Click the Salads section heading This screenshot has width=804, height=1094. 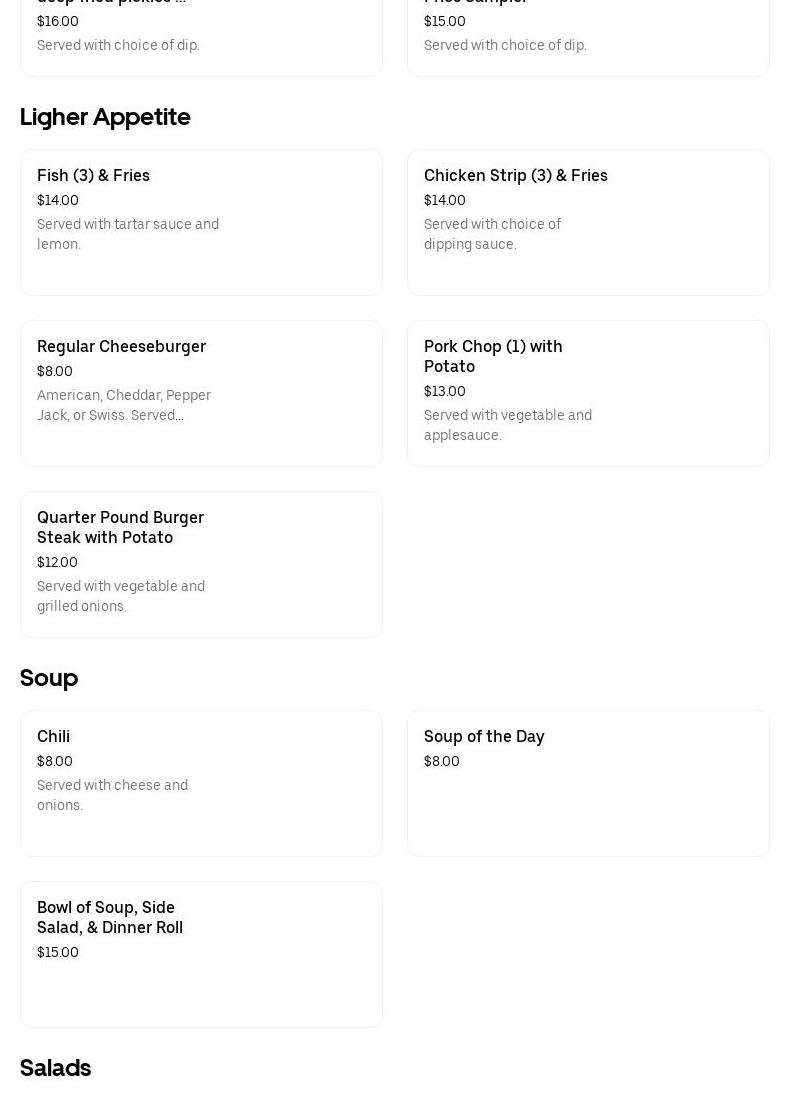coord(56,1068)
